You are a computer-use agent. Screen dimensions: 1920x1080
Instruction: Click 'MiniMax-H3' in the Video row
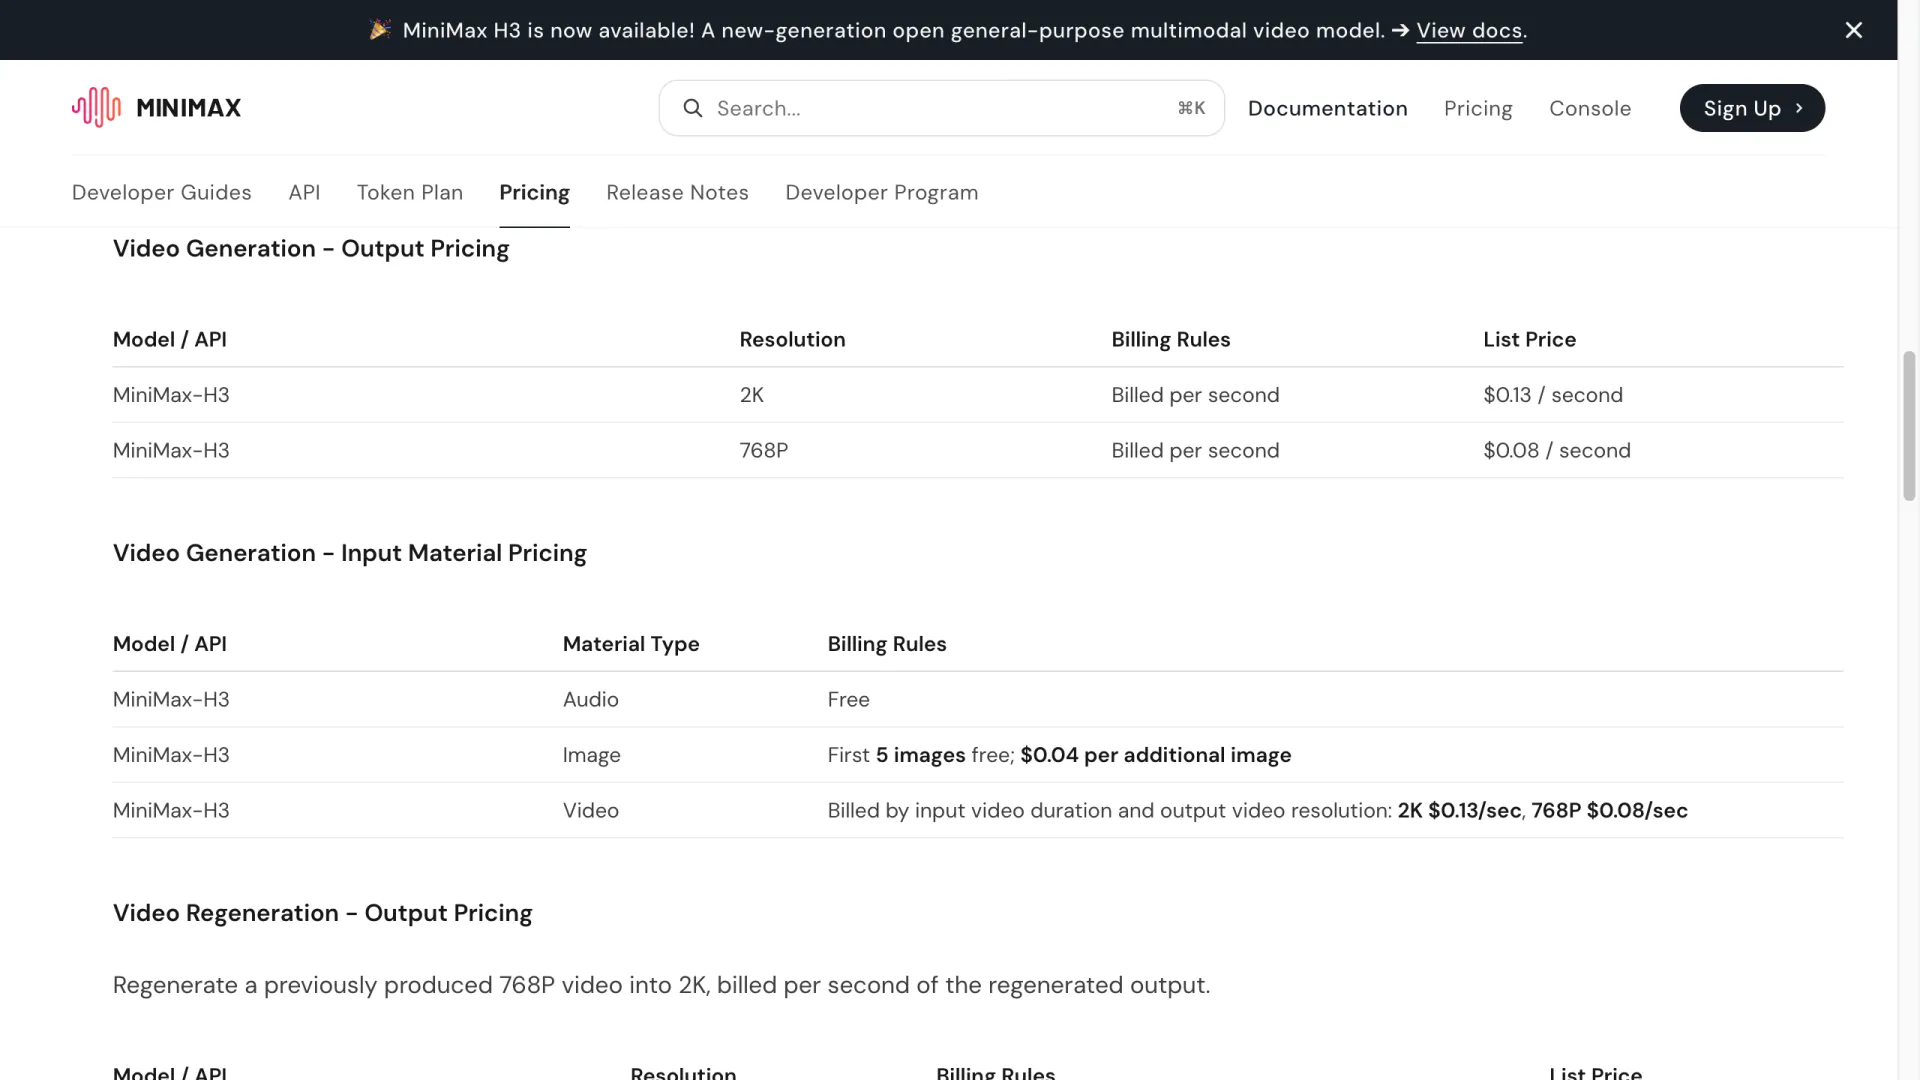click(171, 810)
